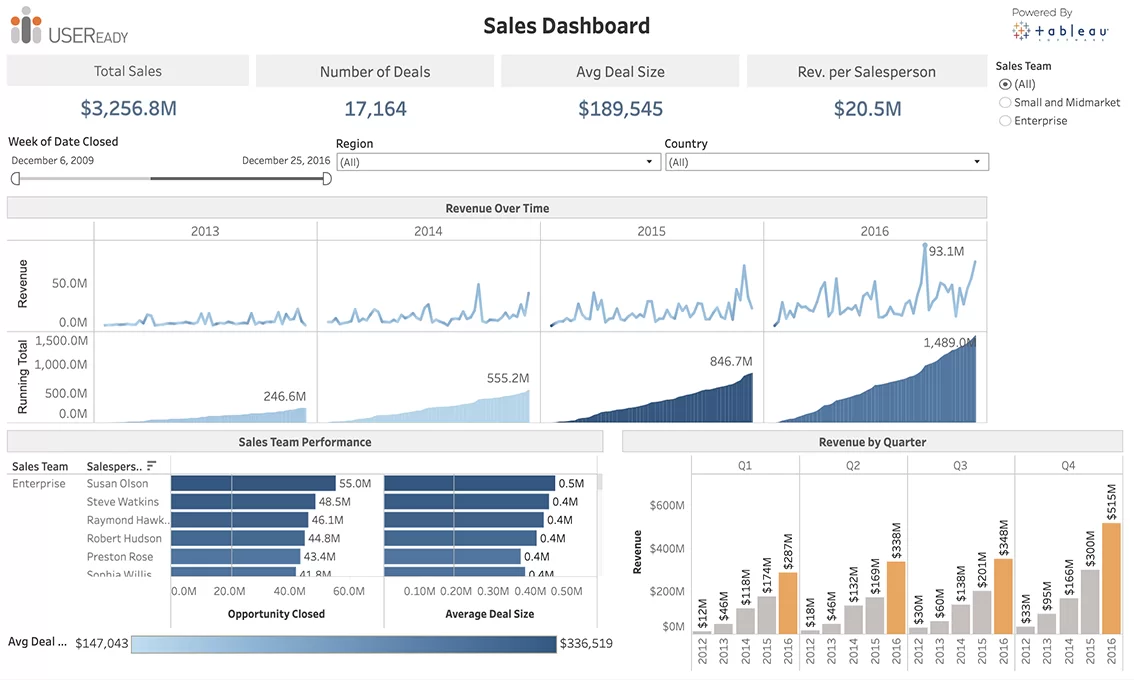Click the $3,256.8M total sales value
This screenshot has width=1134, height=680.
128,109
